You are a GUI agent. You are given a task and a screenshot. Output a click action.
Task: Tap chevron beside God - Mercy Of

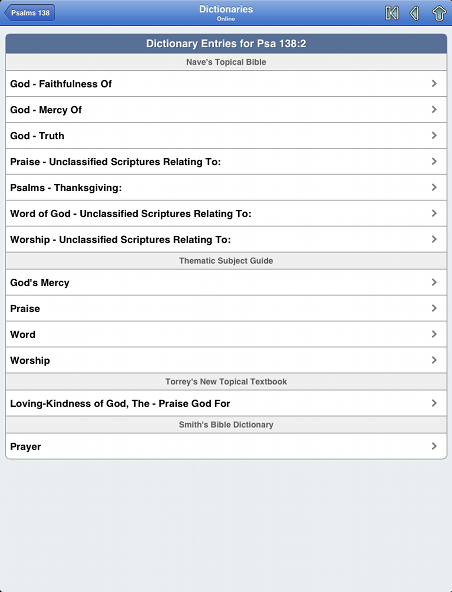point(434,109)
